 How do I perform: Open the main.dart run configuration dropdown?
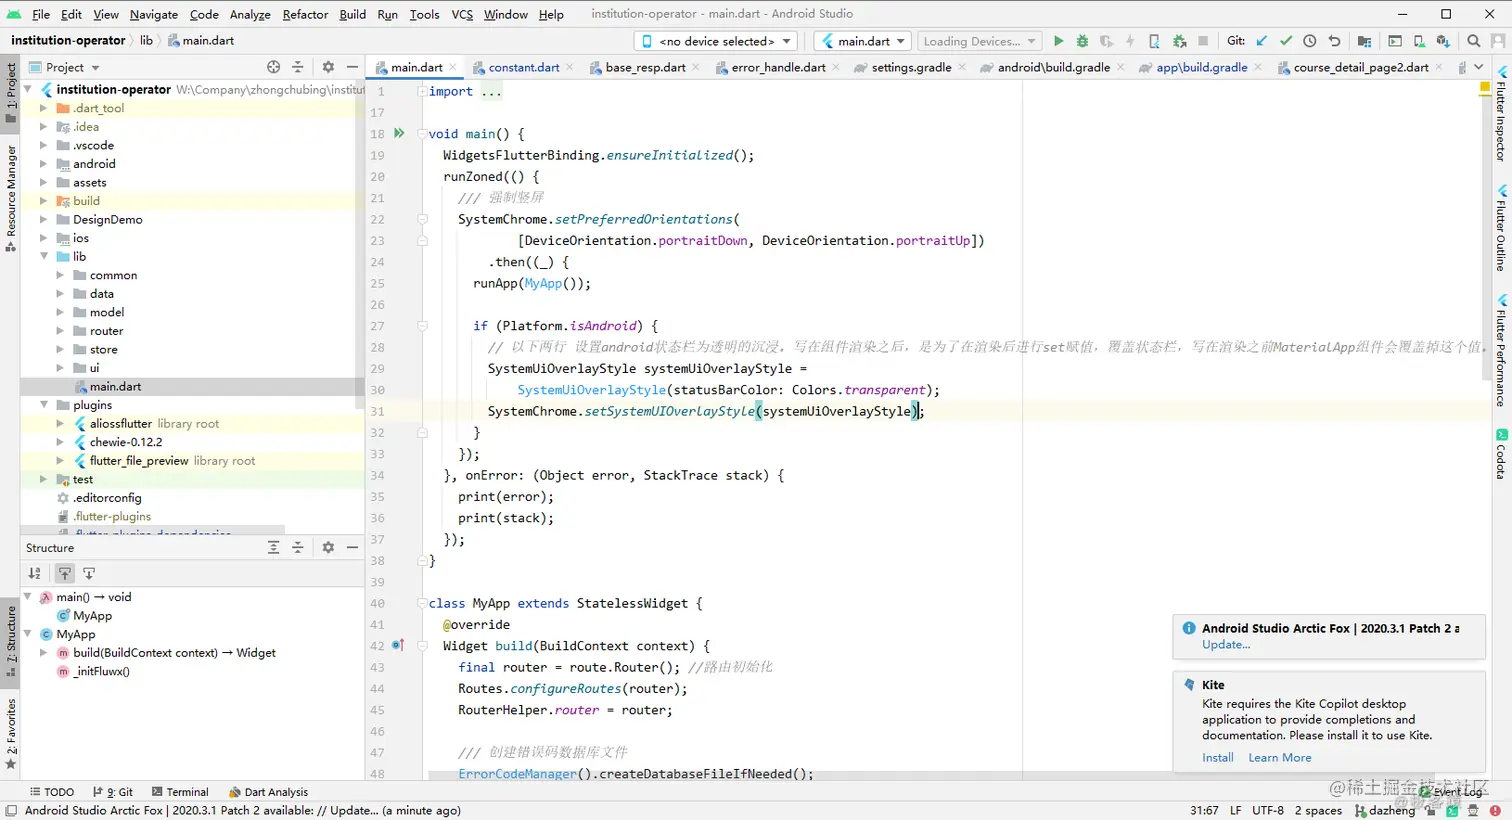tap(862, 41)
